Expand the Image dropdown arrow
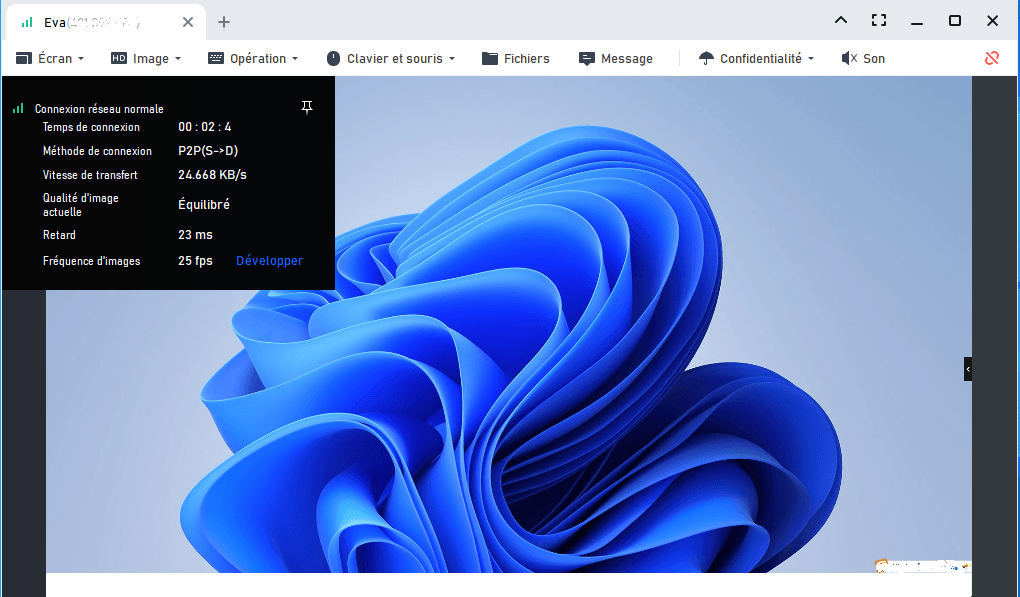This screenshot has width=1020, height=597. (178, 59)
